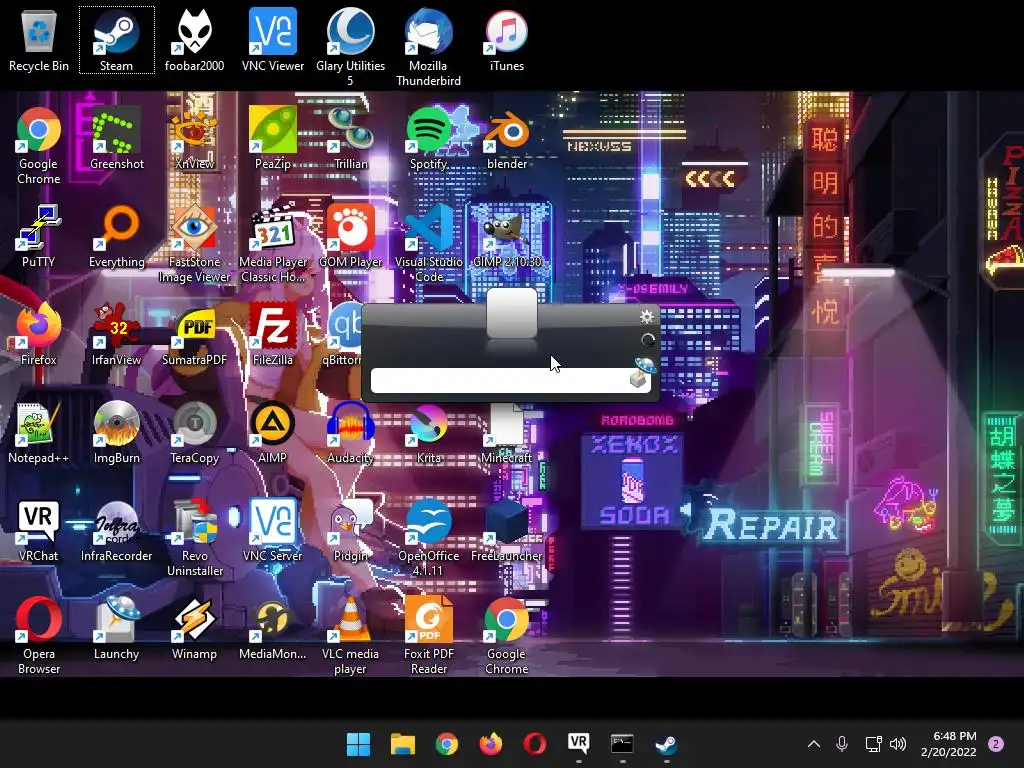
Task: Switch to VRChat on the taskbar
Action: [x=579, y=744]
